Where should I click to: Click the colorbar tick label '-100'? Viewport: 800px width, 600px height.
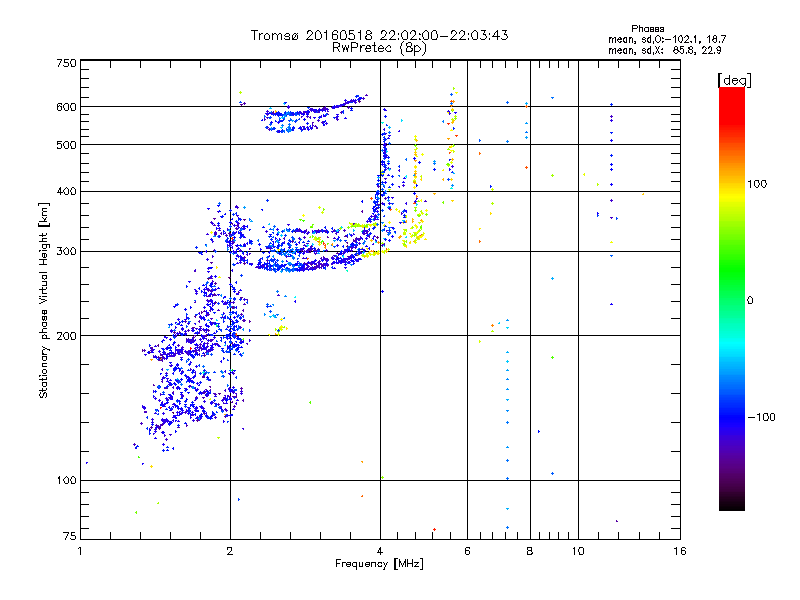(x=762, y=417)
